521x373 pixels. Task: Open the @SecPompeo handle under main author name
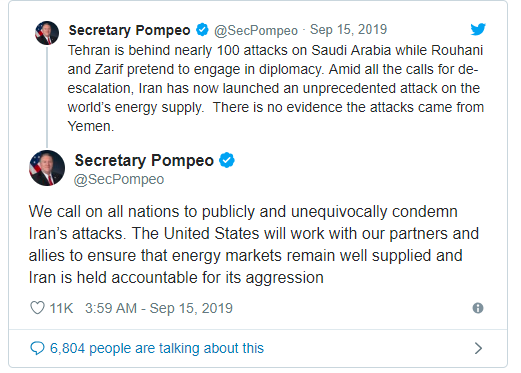click(x=119, y=180)
